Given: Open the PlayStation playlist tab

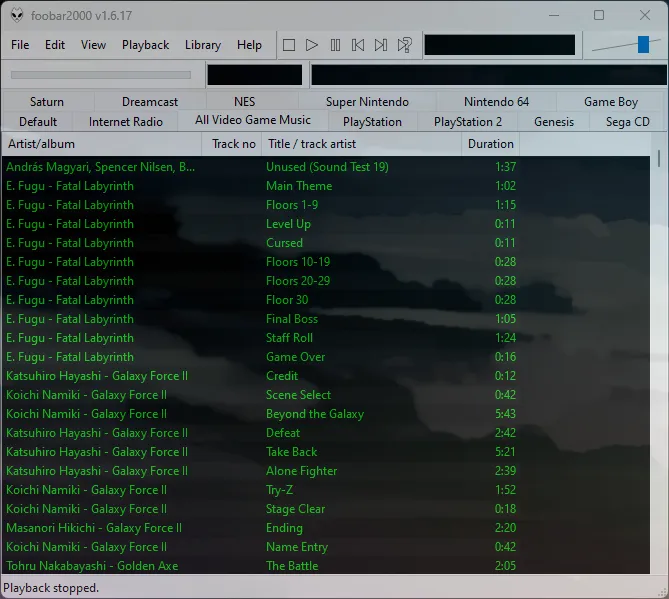Looking at the screenshot, I should tap(372, 122).
